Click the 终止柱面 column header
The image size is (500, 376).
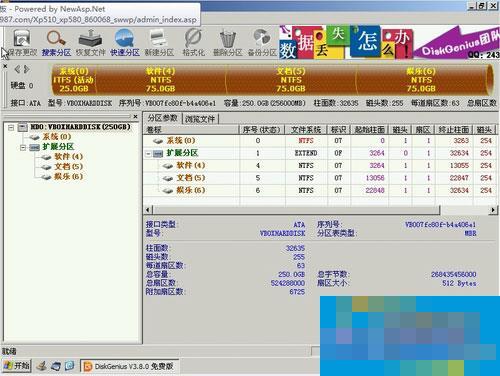[x=454, y=129]
